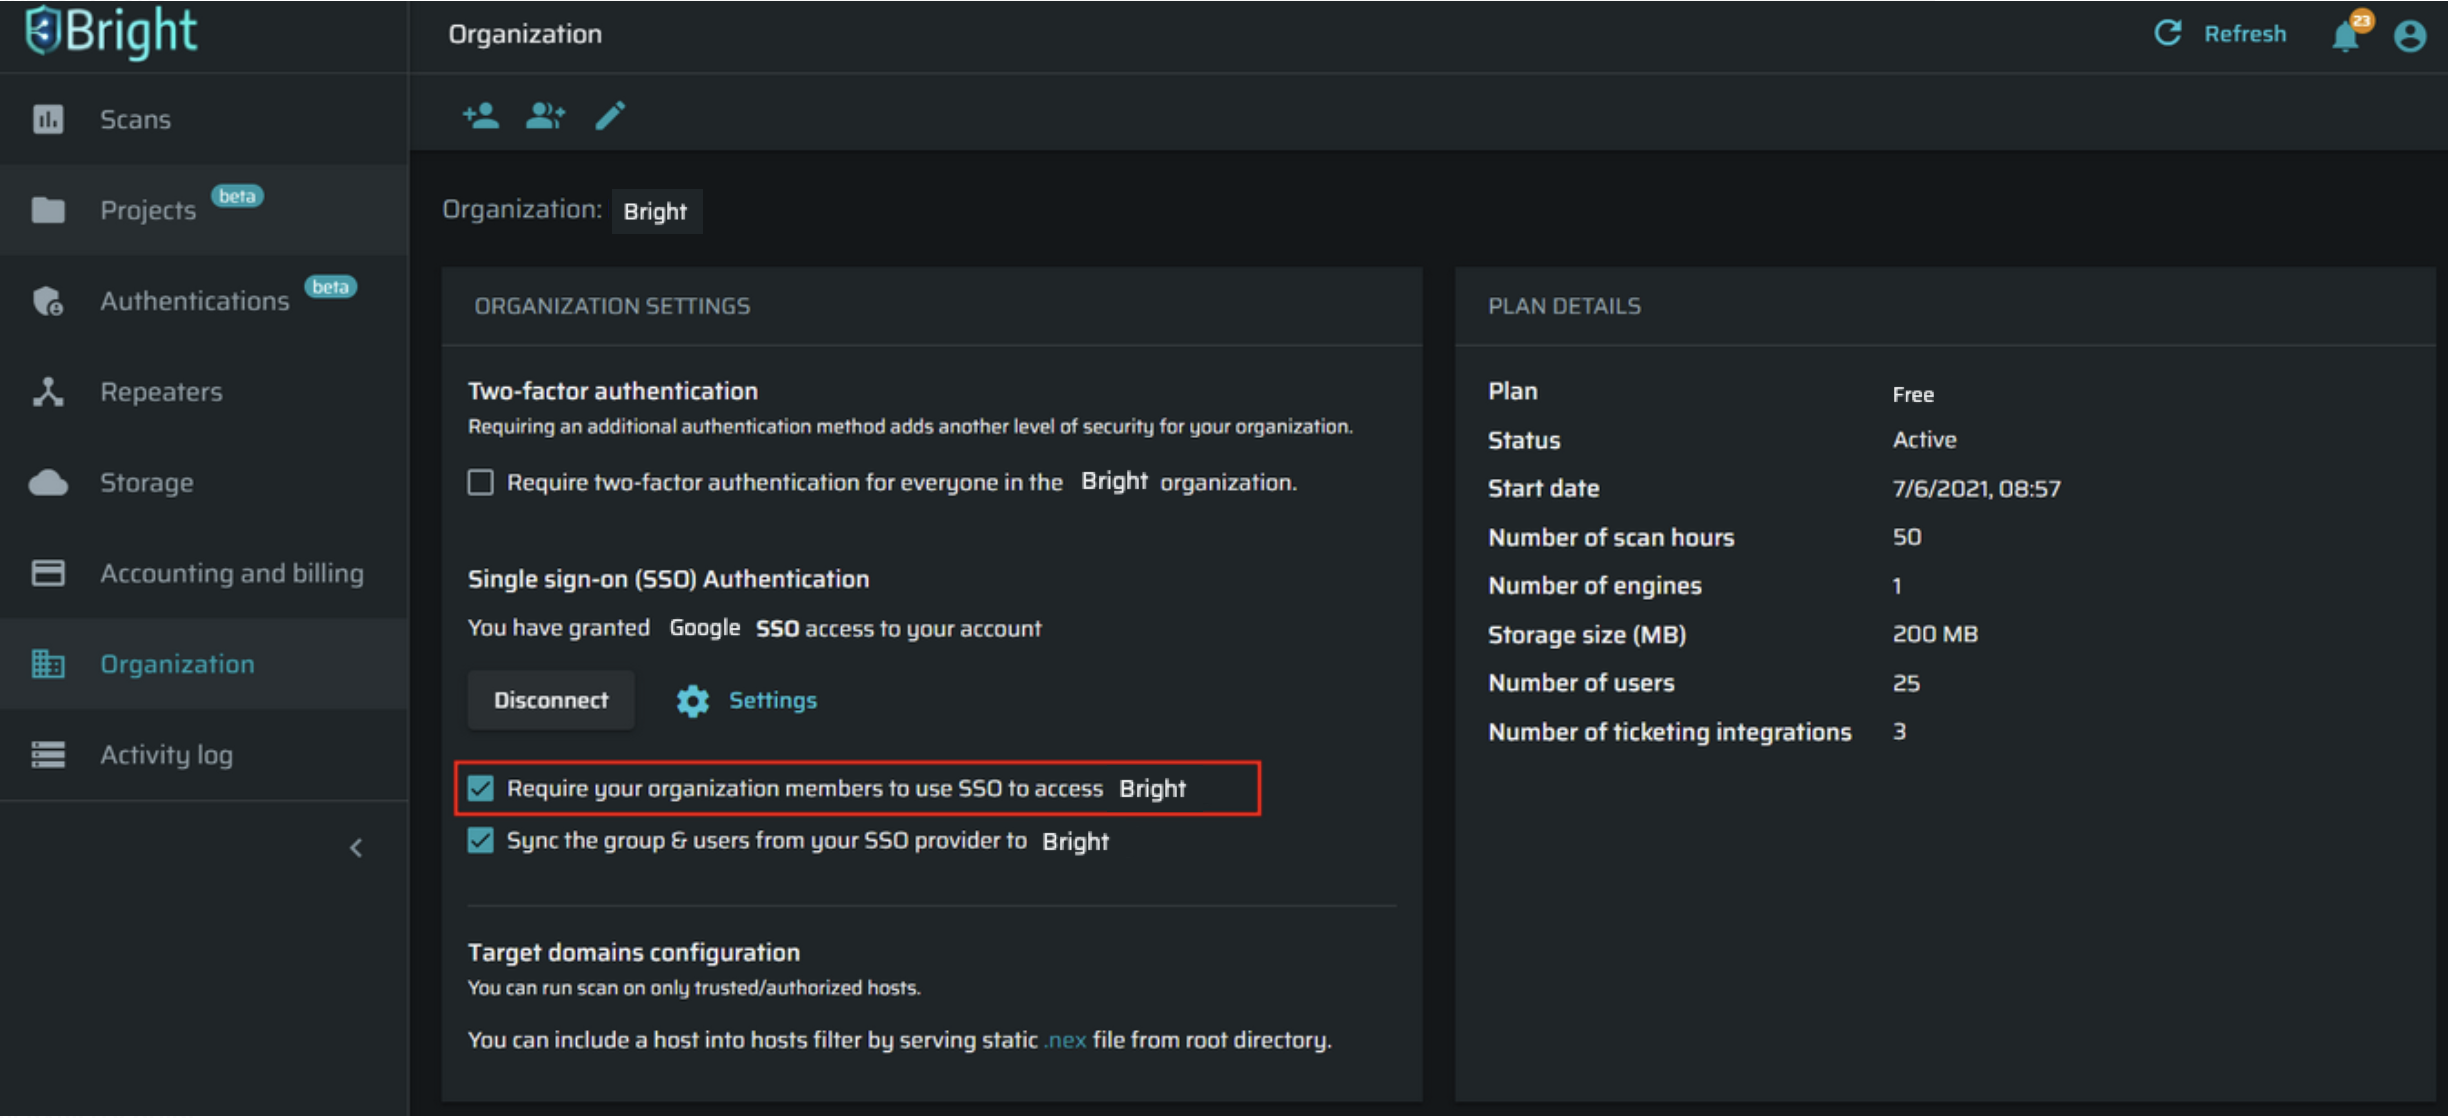Image resolution: width=2448 pixels, height=1118 pixels.
Task: Click the add group icon
Action: [x=545, y=116]
